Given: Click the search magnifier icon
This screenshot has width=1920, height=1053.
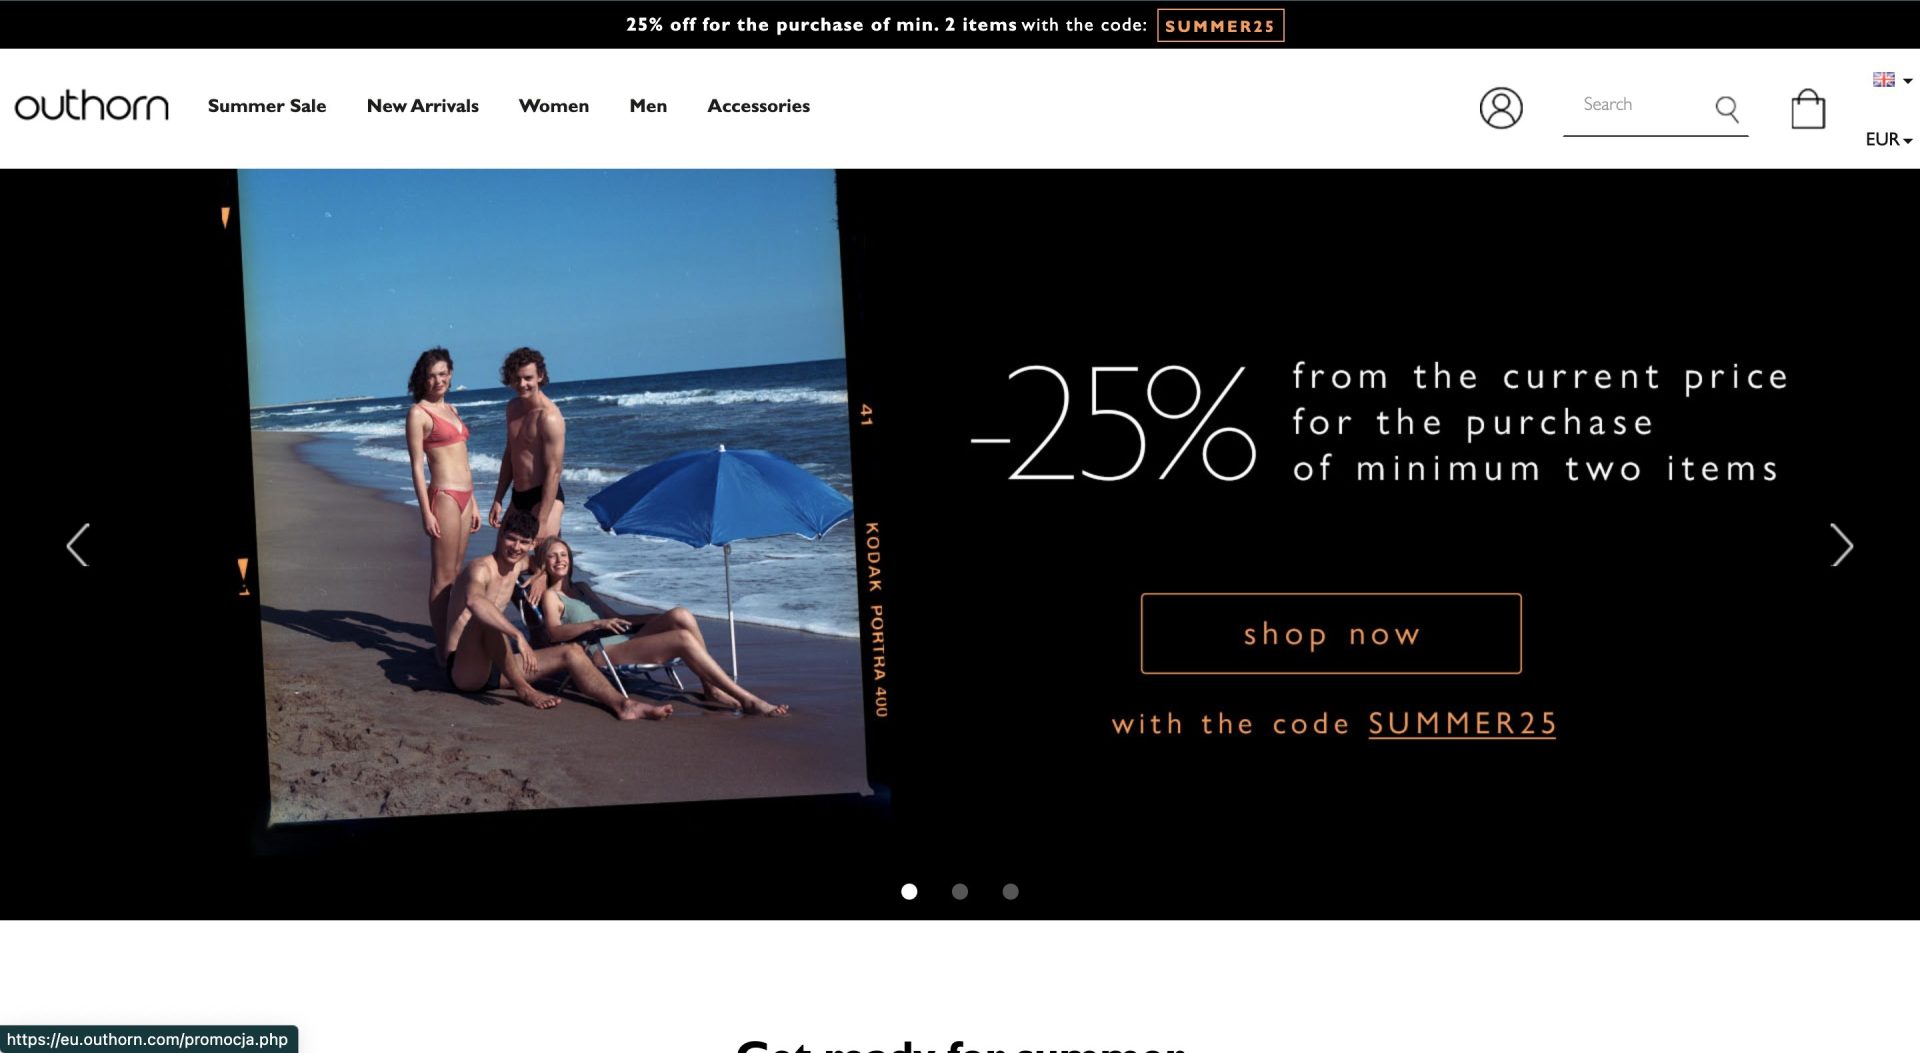Looking at the screenshot, I should pyautogui.click(x=1727, y=108).
